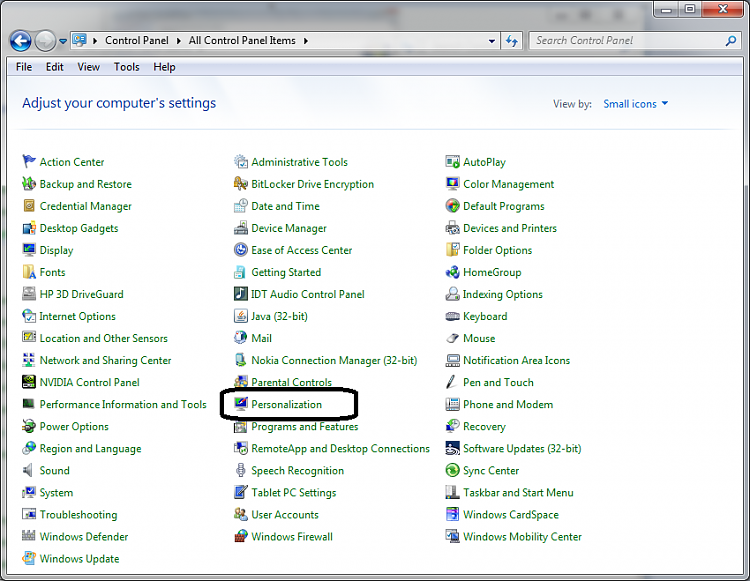Viewport: 750px width, 581px height.
Task: Open the Troubleshooting link
Action: pyautogui.click(x=78, y=514)
